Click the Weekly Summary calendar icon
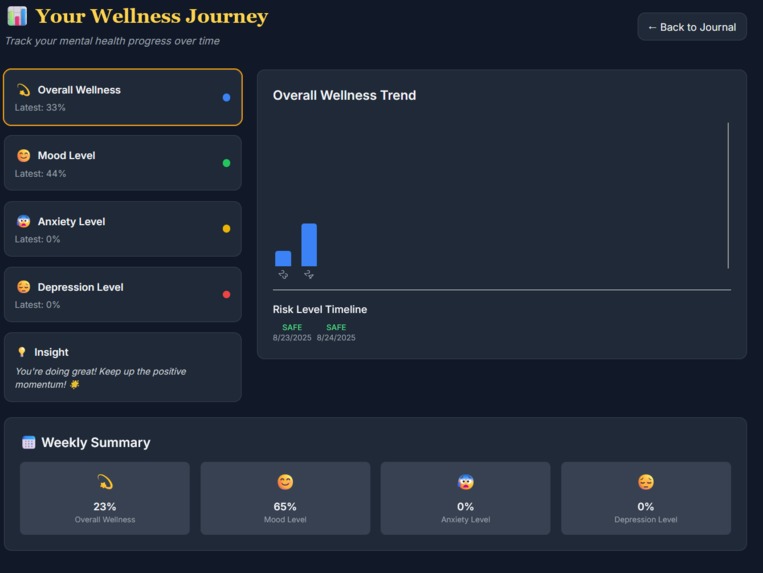 [x=29, y=443]
